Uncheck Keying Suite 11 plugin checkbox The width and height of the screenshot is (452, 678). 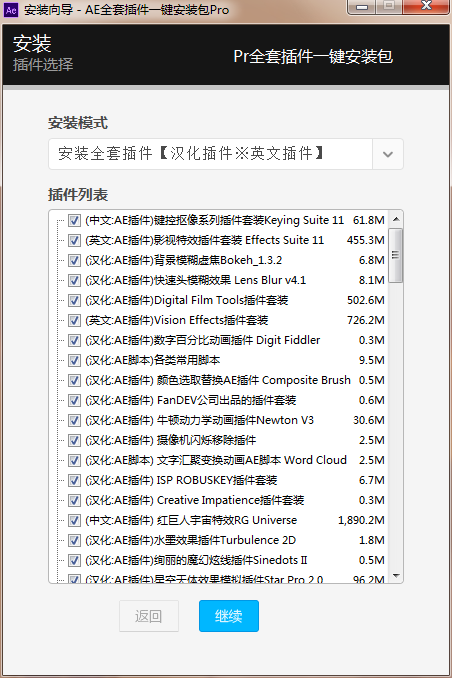[74, 220]
